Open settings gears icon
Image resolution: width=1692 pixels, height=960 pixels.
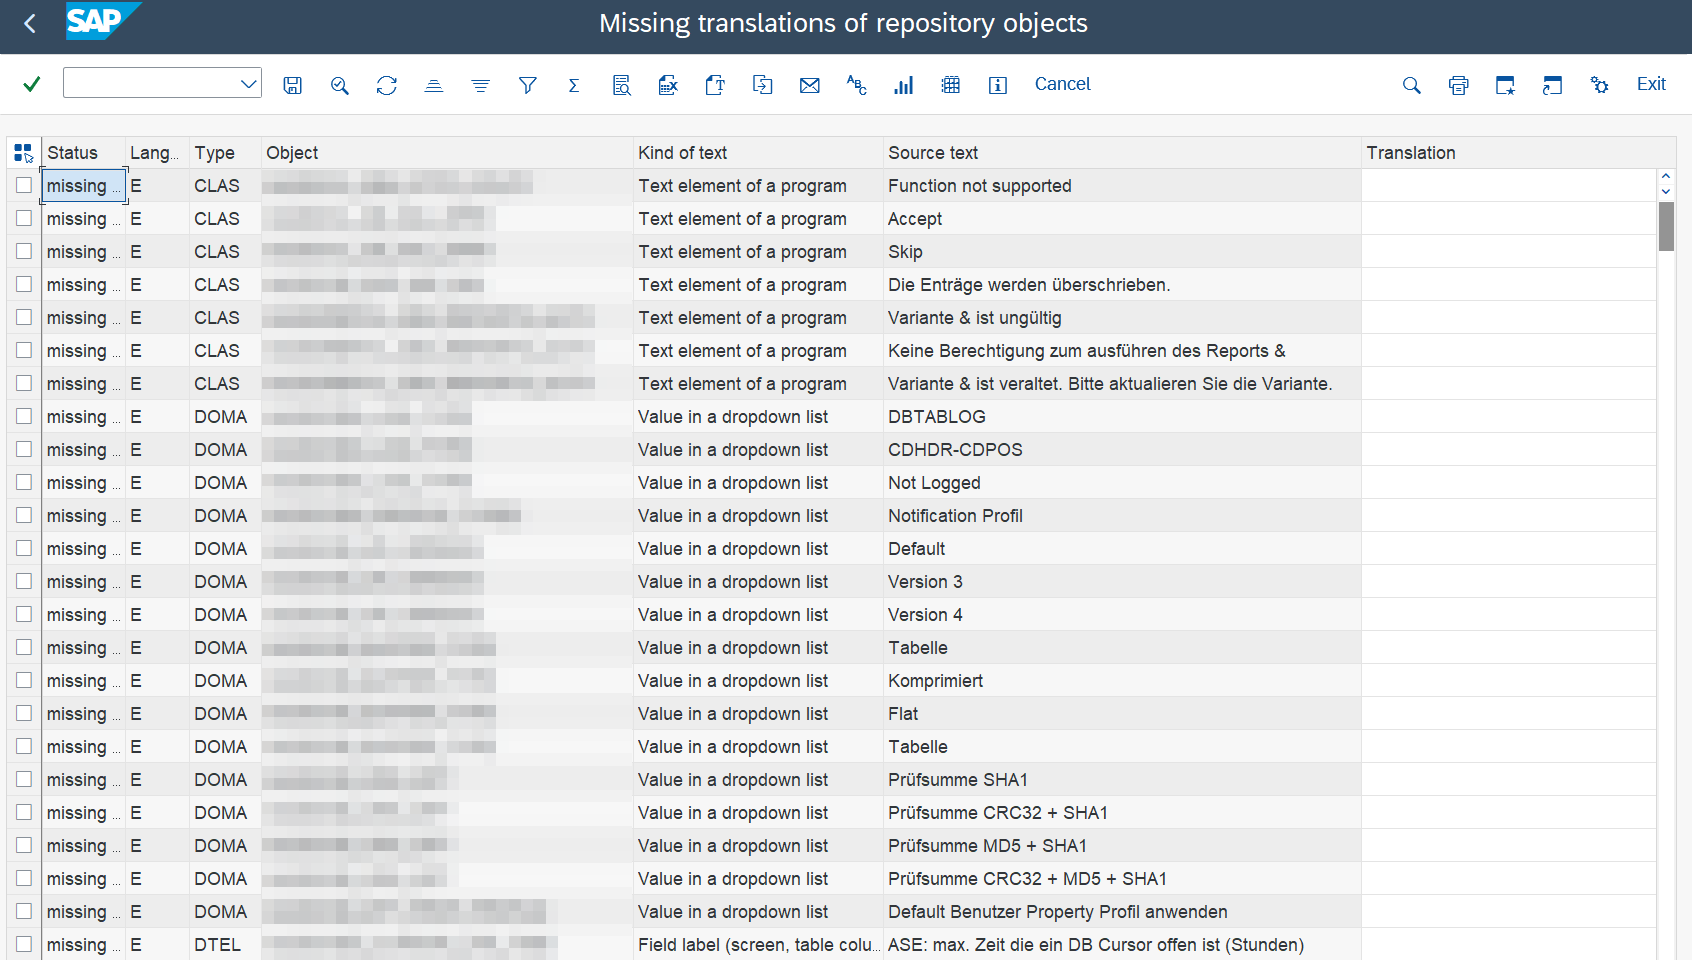1600,85
